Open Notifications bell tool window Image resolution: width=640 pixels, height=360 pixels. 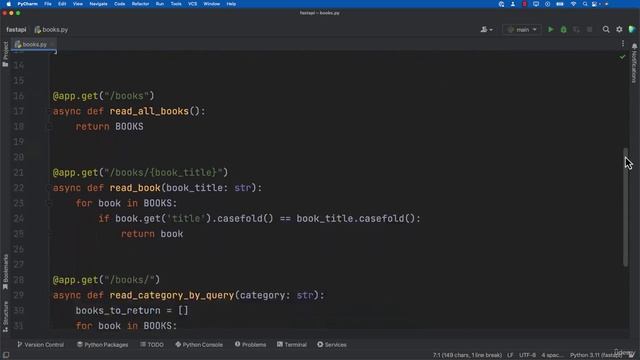tap(634, 64)
